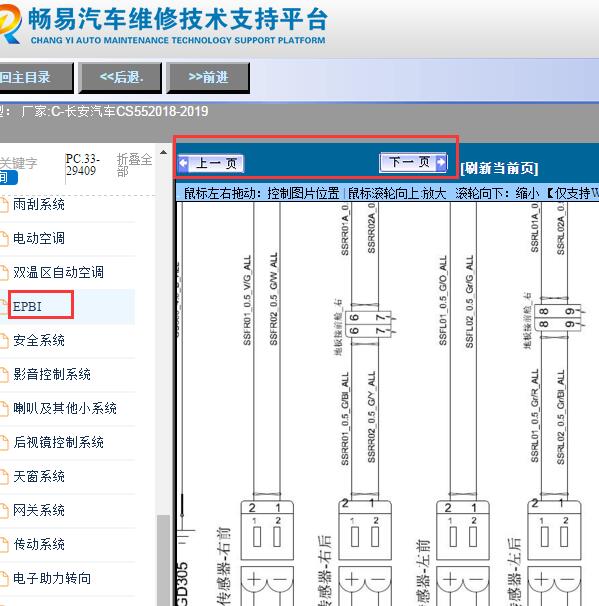Click sidebar scrollbar up arrow
This screenshot has width=599, height=606.
(x=163, y=152)
